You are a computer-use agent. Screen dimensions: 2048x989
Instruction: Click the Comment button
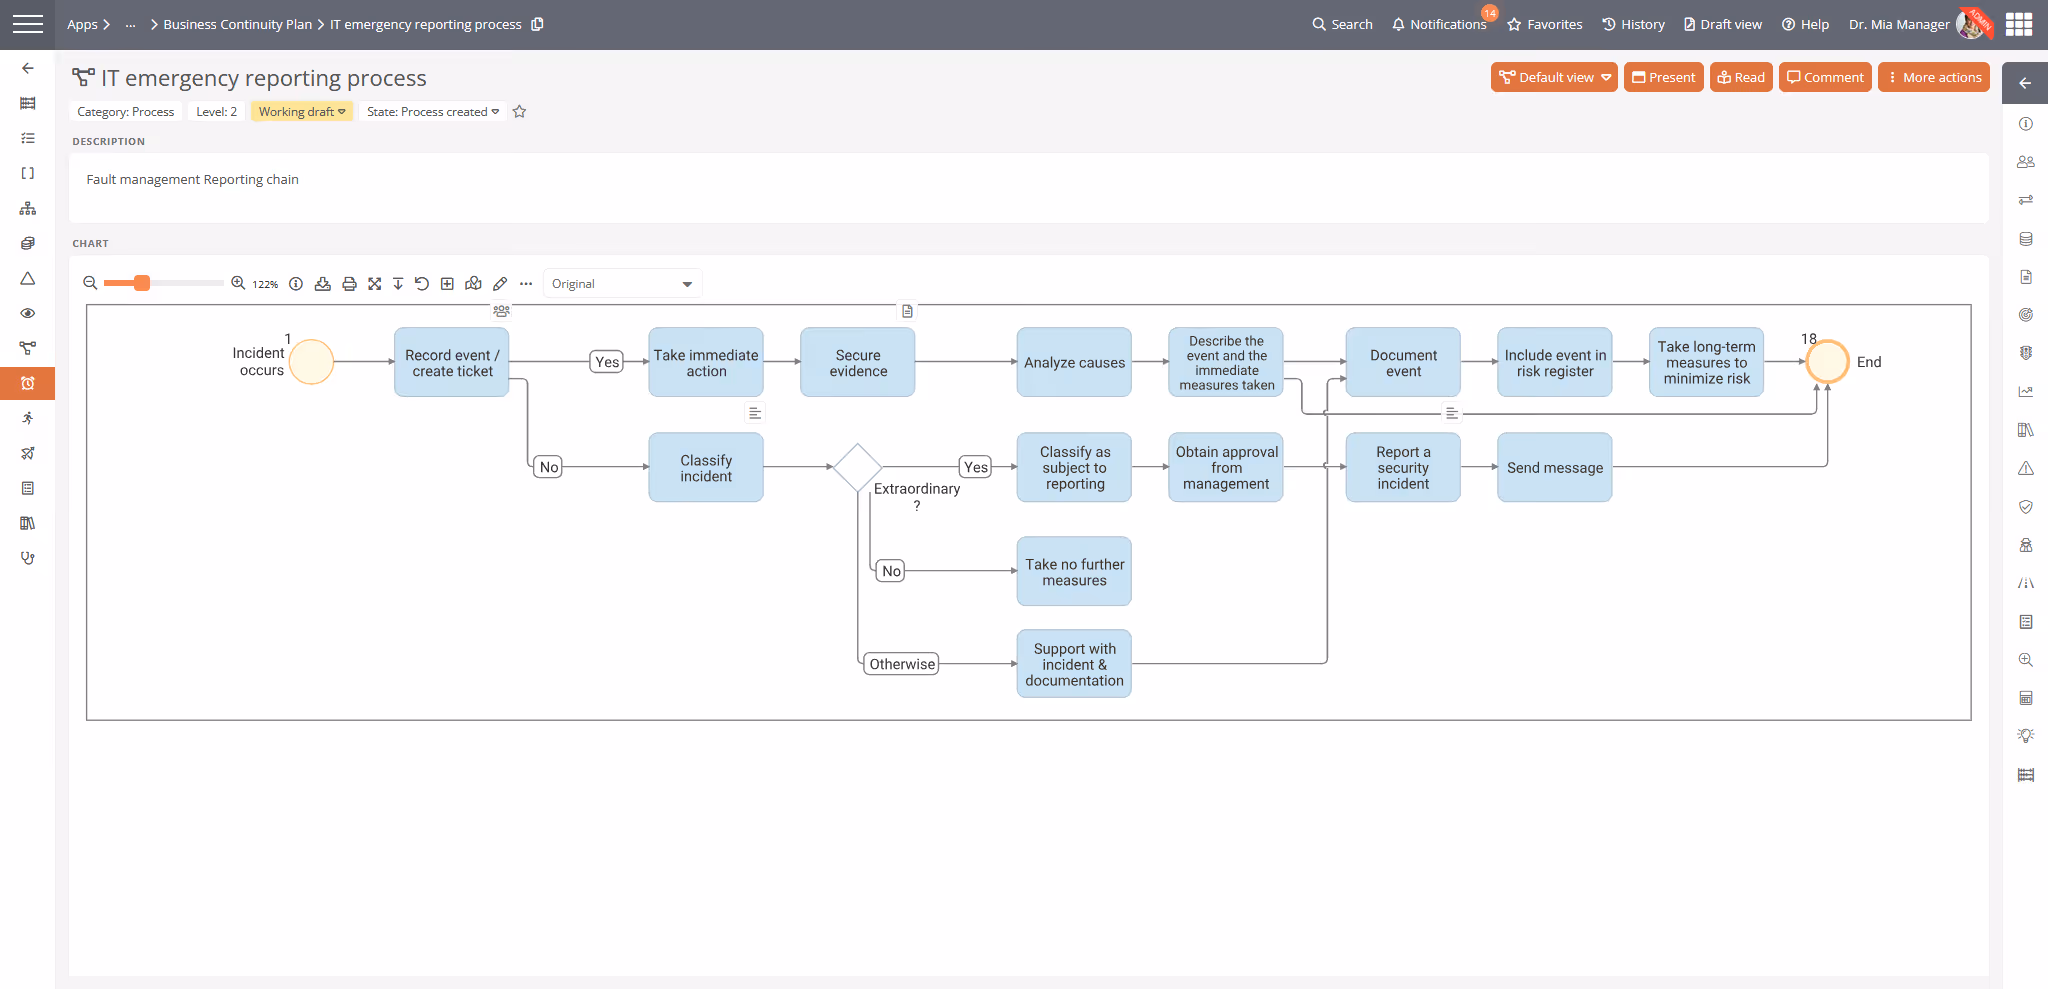point(1825,77)
